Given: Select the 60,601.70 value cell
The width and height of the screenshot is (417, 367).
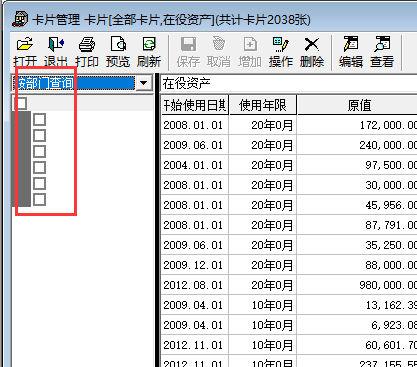Looking at the screenshot, I should pyautogui.click(x=357, y=345).
